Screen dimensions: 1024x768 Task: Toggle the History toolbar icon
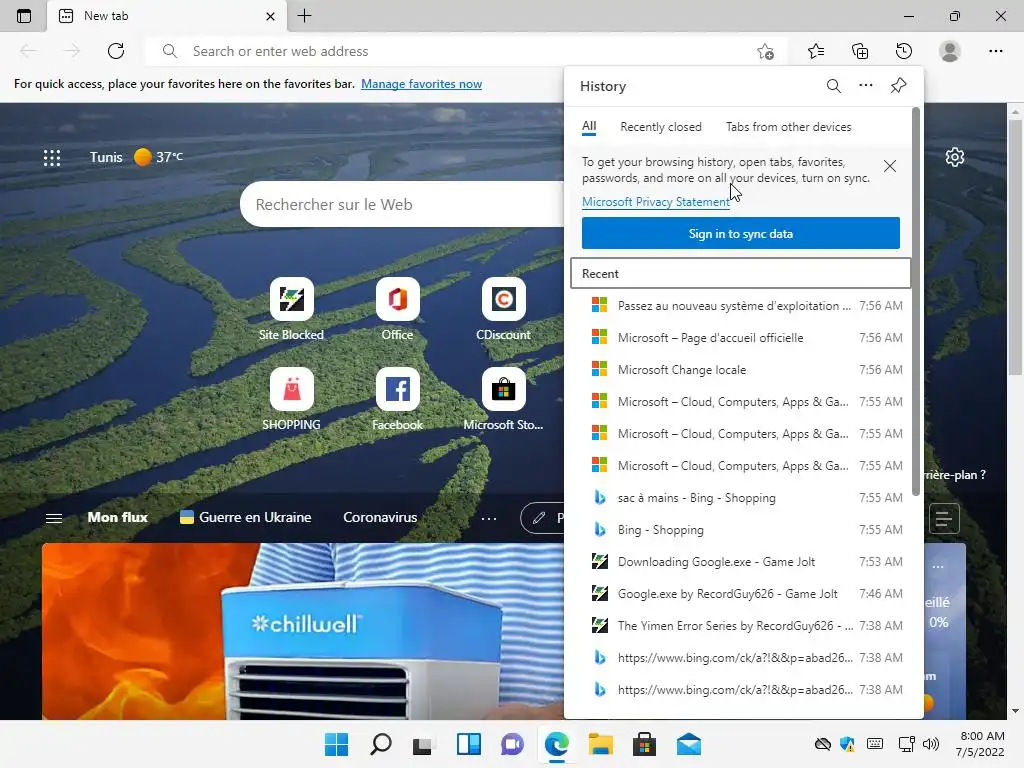point(904,51)
